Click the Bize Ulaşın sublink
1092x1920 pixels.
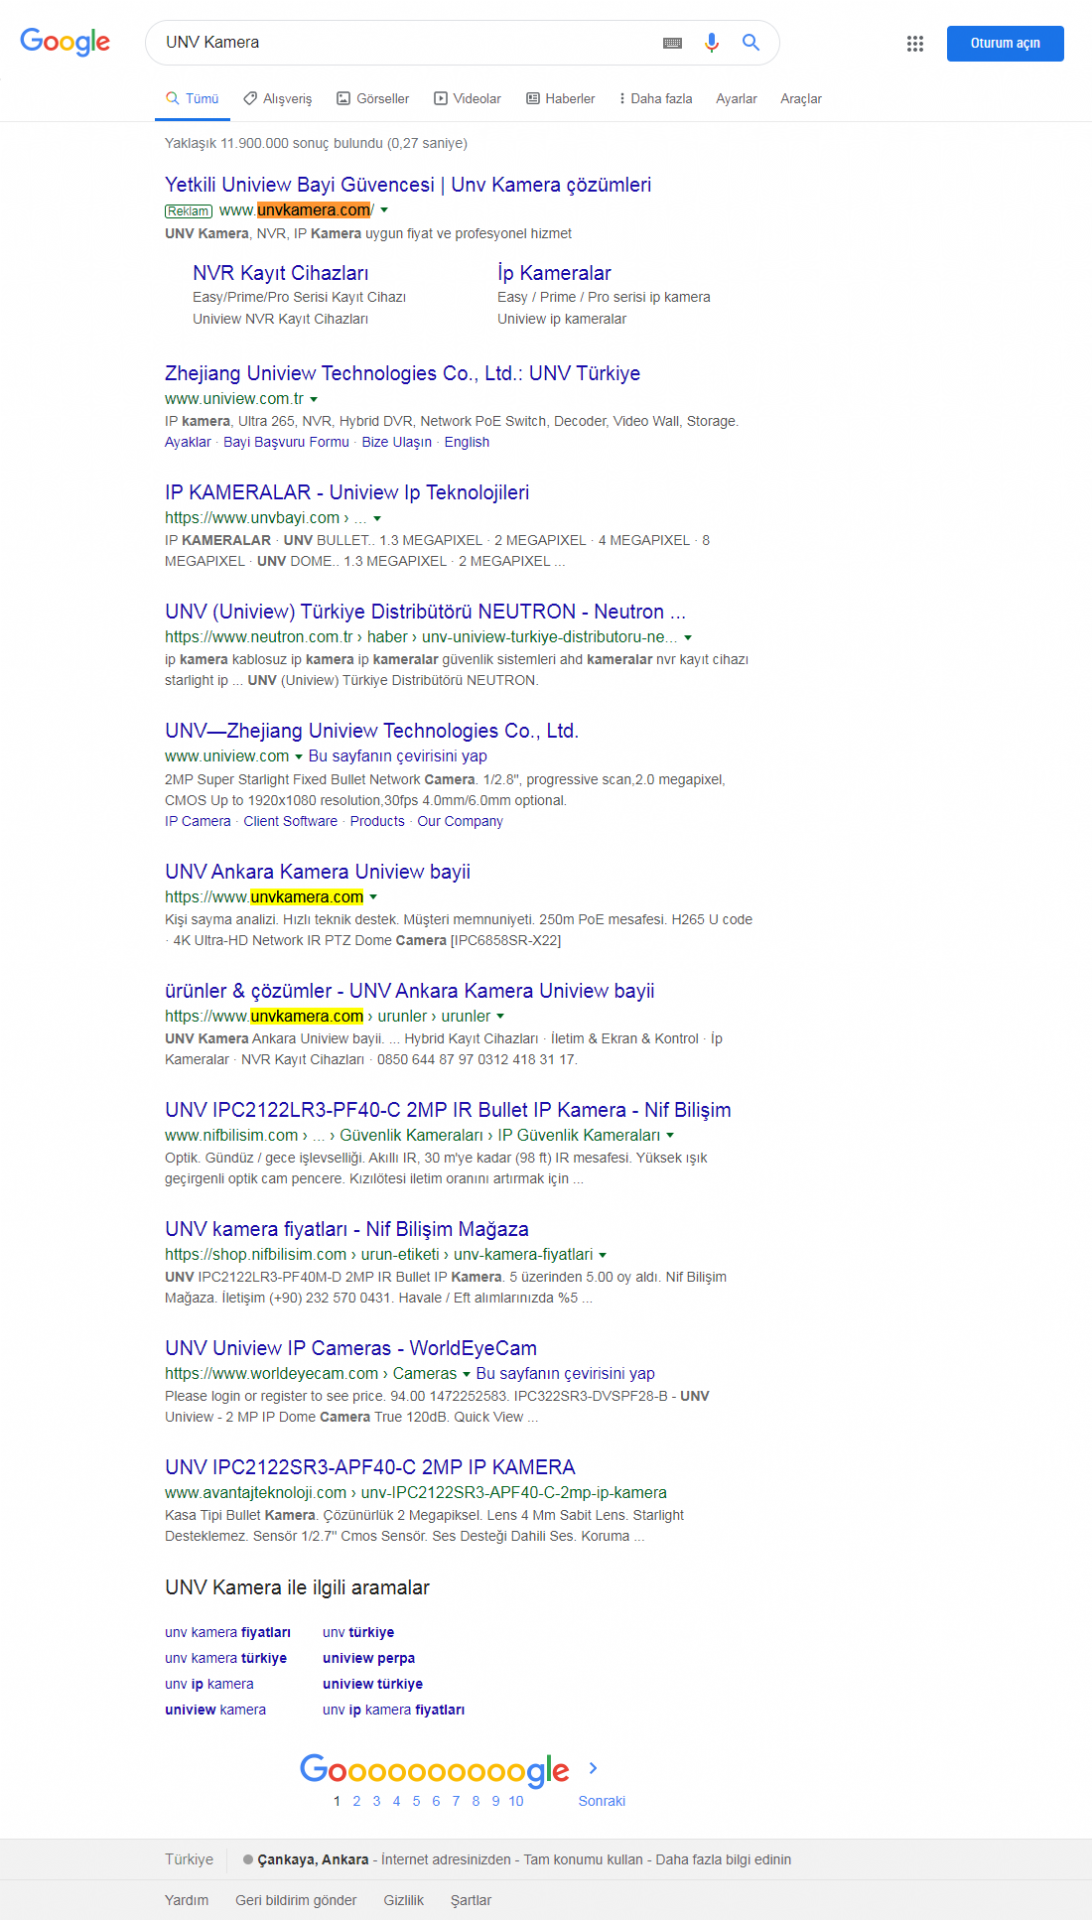[x=397, y=442]
